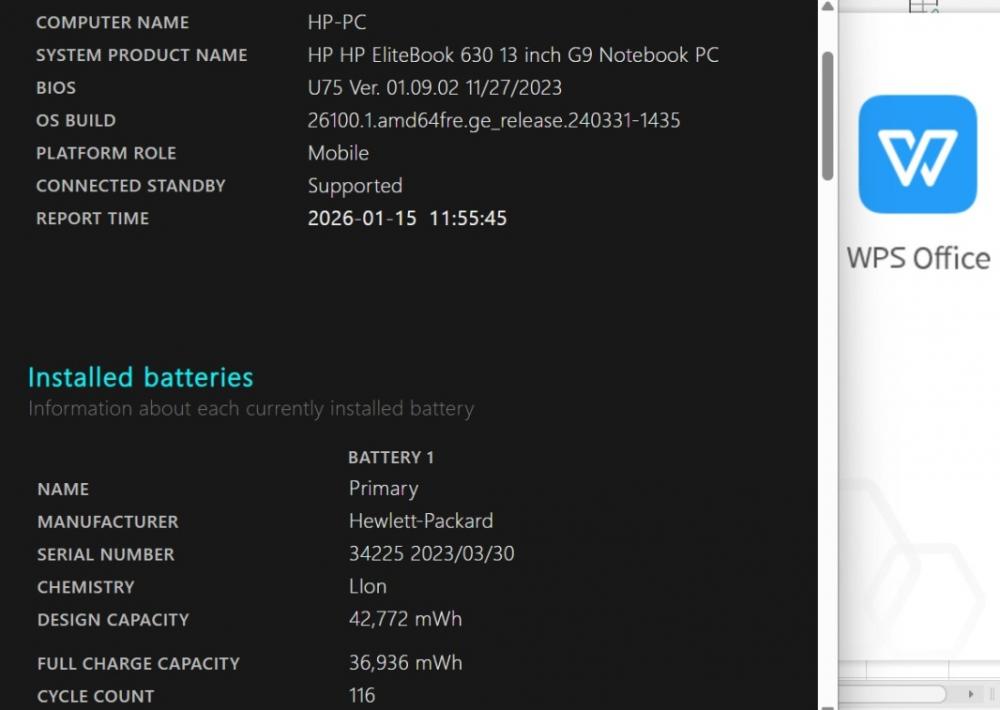
Task: Click the CYCLE COUNT row label
Action: [96, 696]
